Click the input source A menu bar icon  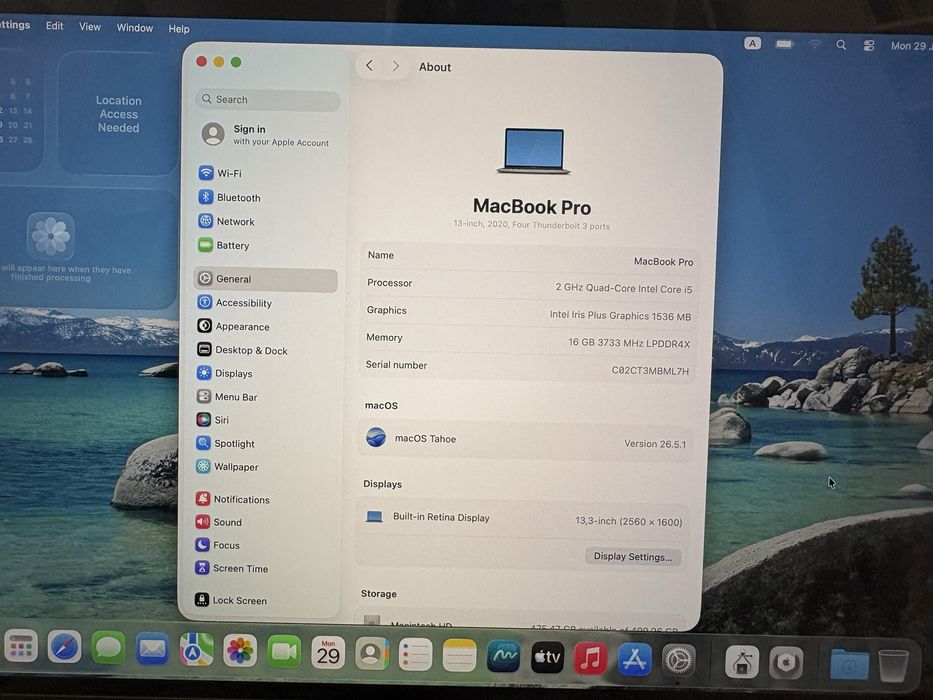[752, 43]
